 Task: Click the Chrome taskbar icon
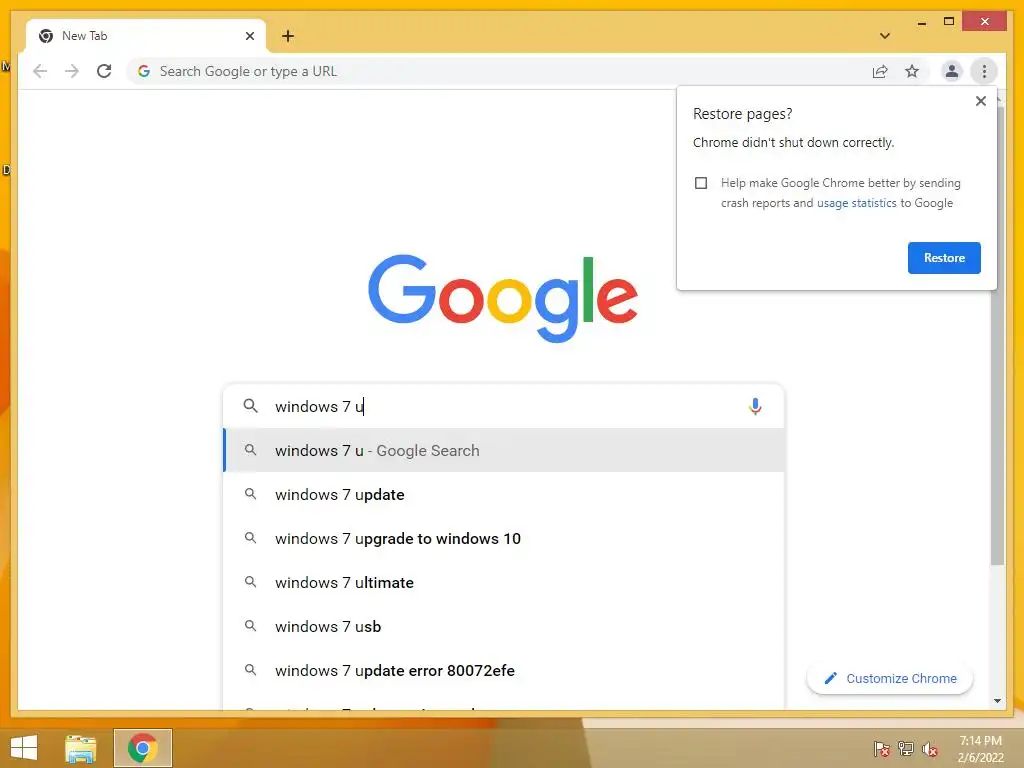click(x=142, y=748)
